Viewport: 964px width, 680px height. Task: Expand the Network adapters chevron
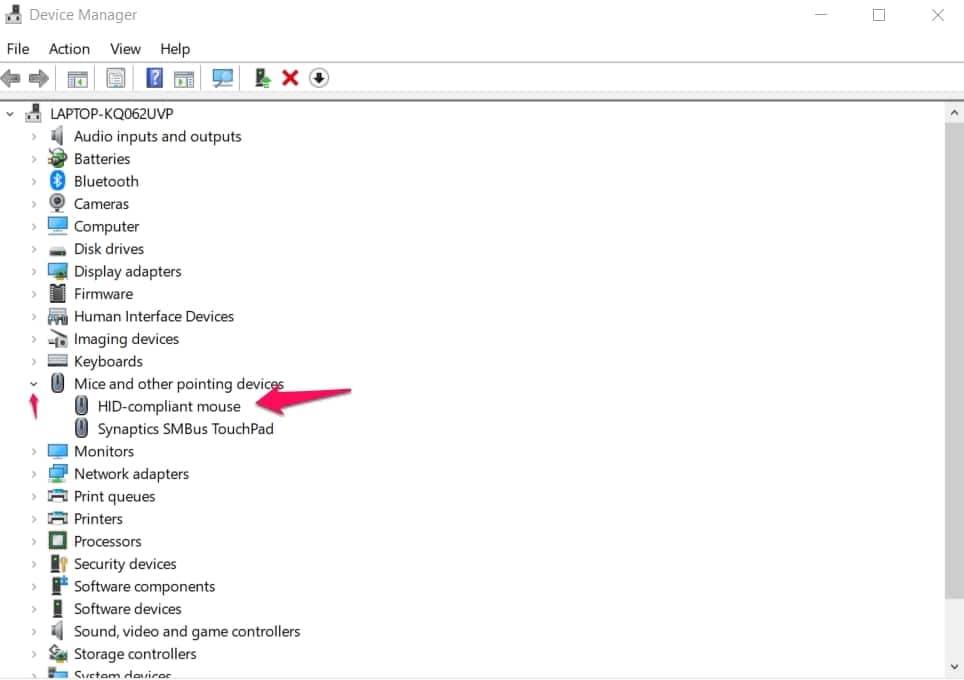34,474
